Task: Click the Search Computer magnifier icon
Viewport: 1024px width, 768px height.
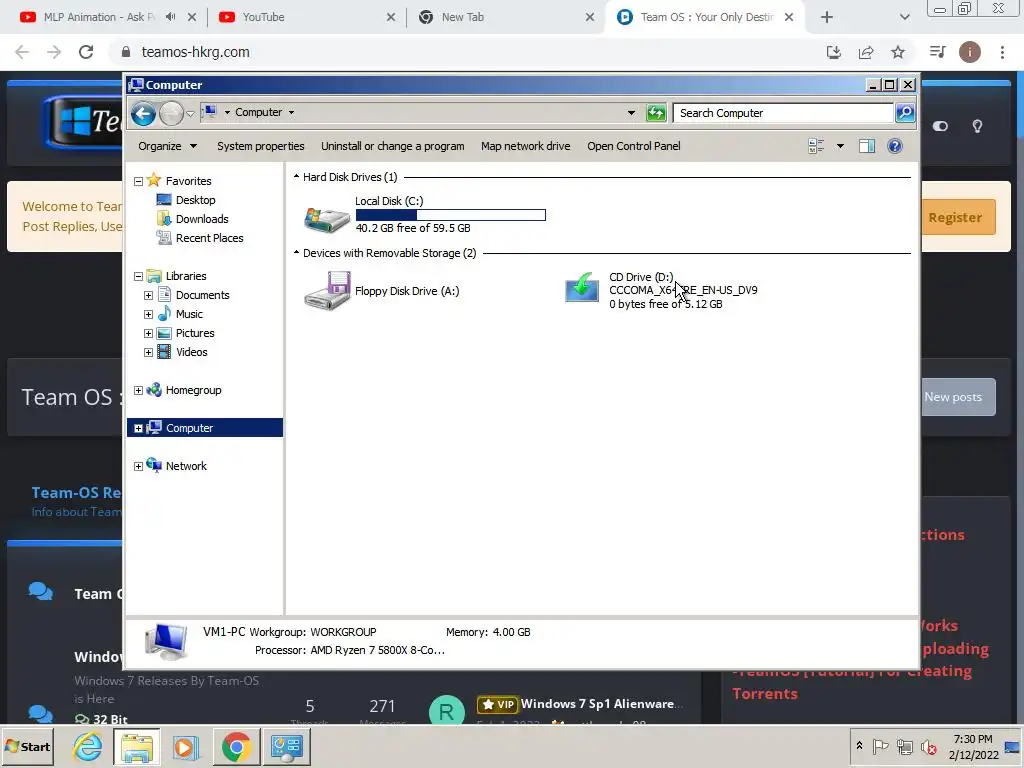Action: click(x=904, y=113)
